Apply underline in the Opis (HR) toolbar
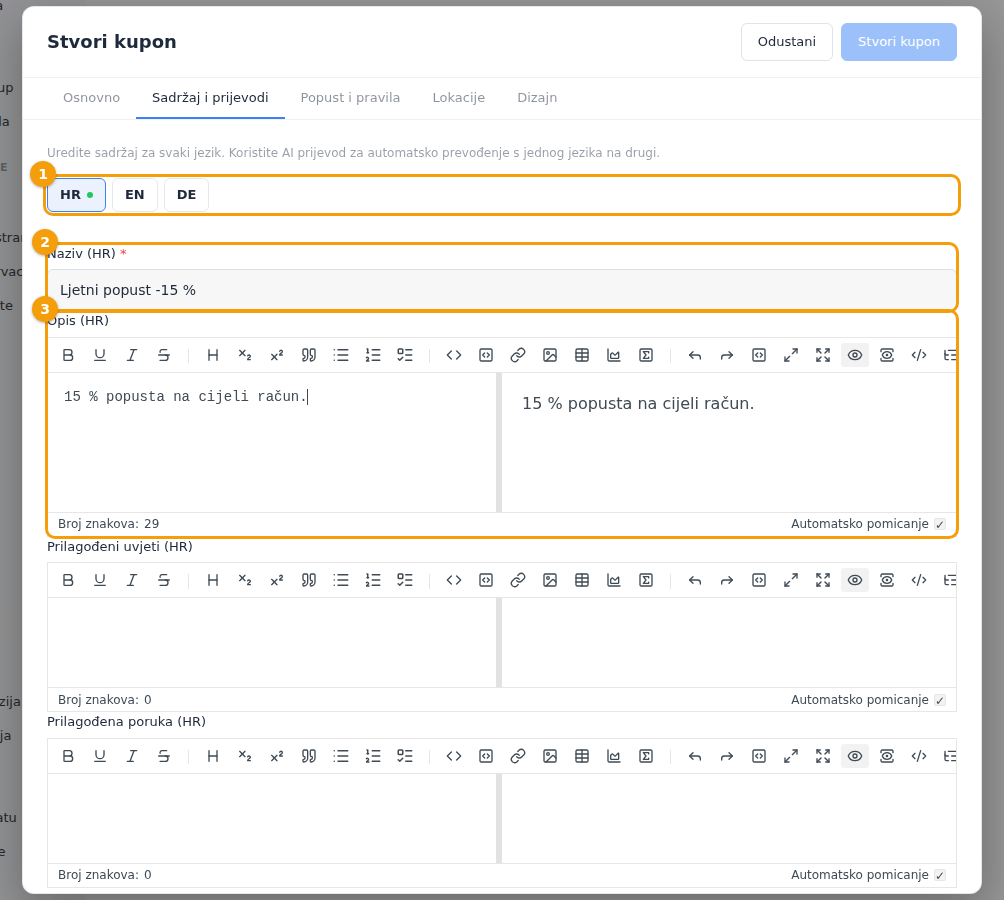Image resolution: width=1004 pixels, height=900 pixels. coord(100,355)
